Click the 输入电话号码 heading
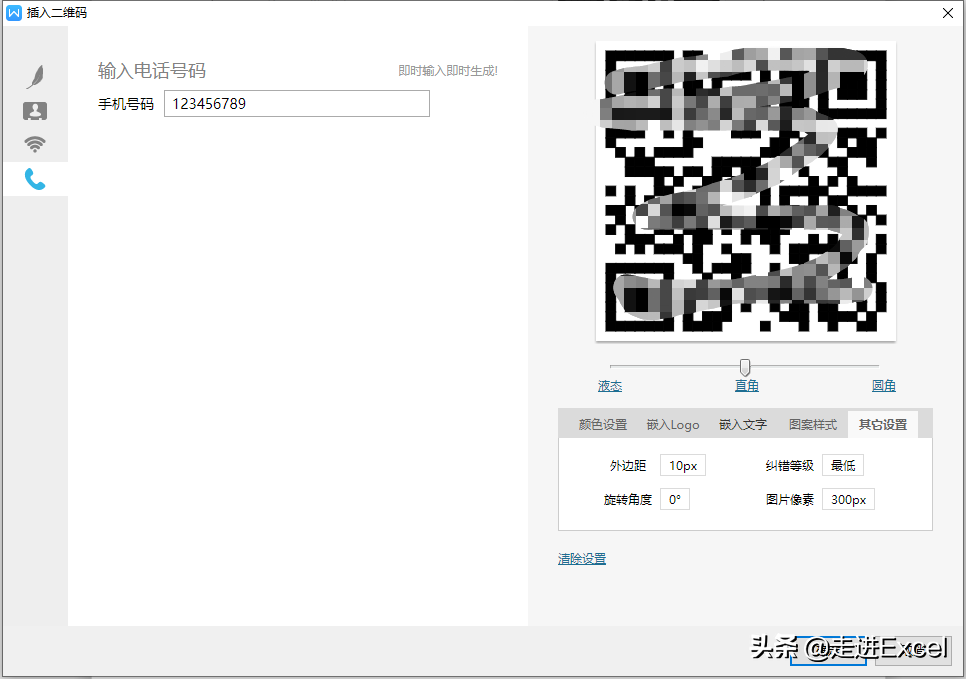966x679 pixels. [152, 71]
